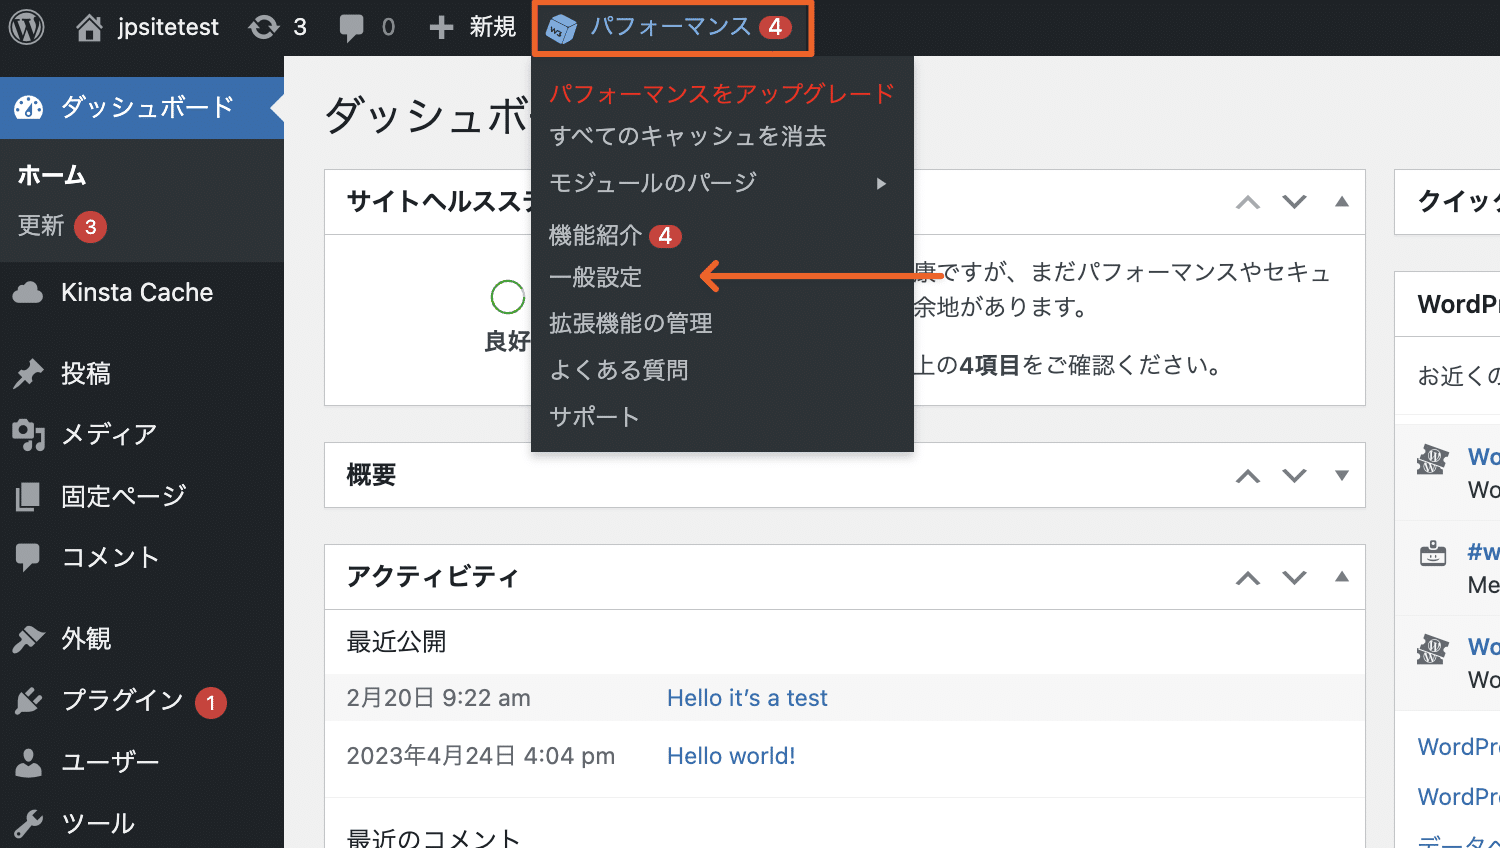The image size is (1500, 848).
Task: Open the ツール wrench icon
Action: (28, 822)
